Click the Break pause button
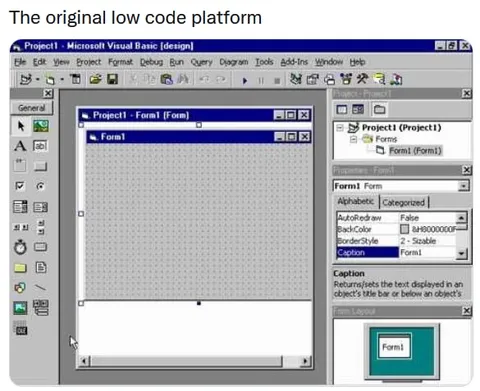 coord(261,80)
